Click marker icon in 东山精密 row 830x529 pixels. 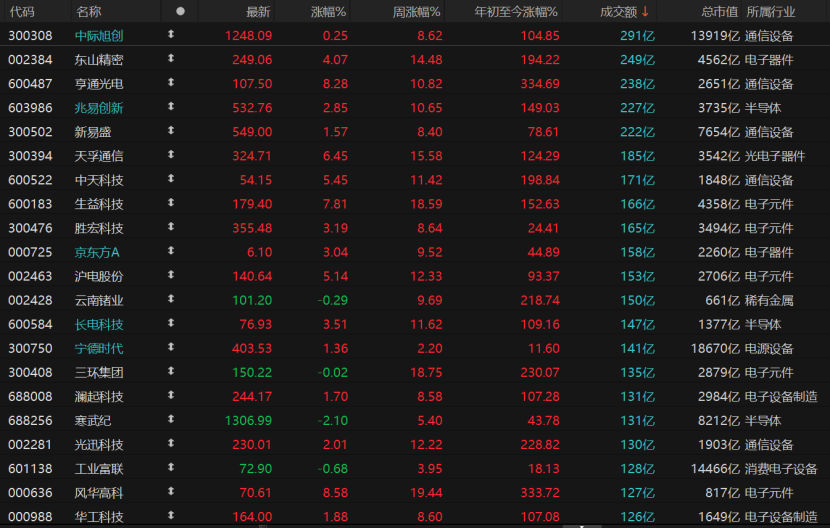pos(171,58)
